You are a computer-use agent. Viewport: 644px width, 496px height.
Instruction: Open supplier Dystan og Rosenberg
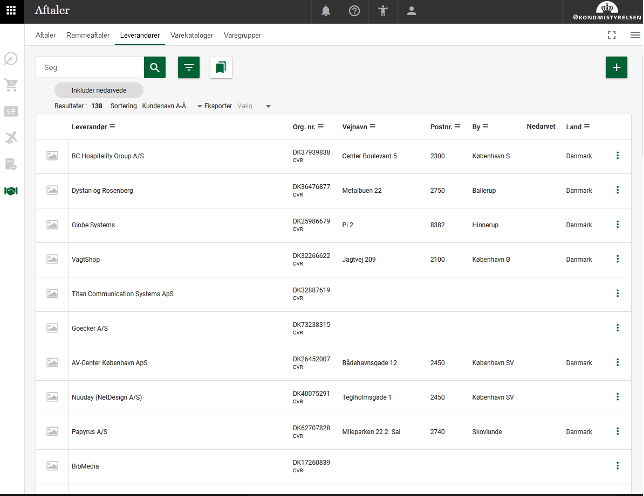pyautogui.click(x=102, y=191)
